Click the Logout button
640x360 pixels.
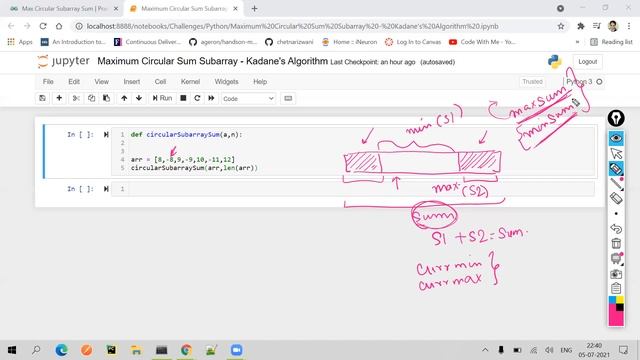click(x=587, y=62)
